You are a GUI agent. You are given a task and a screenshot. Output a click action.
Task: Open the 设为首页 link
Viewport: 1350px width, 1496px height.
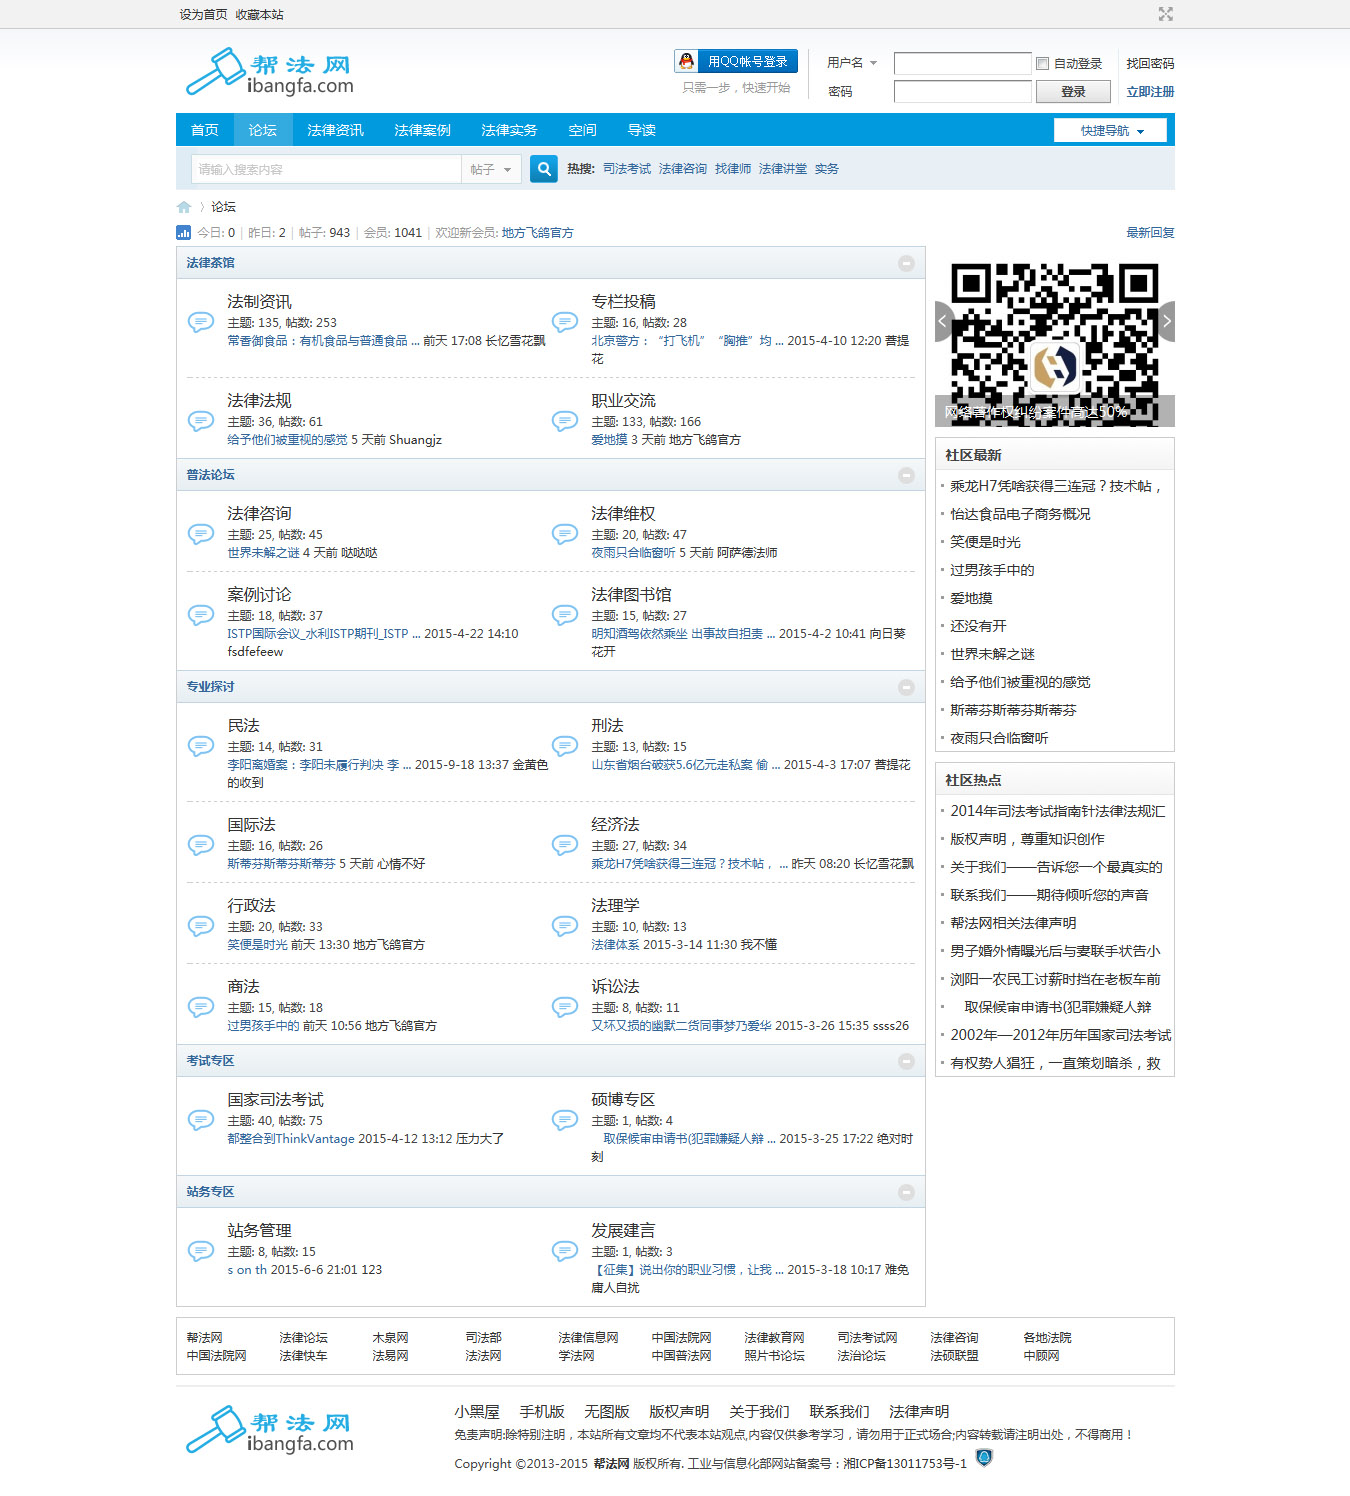pyautogui.click(x=203, y=14)
